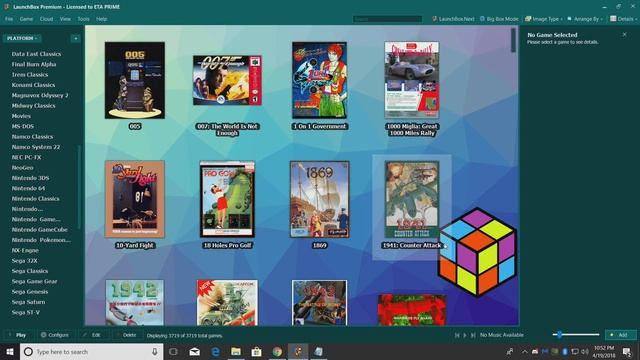Click the Play button in the bottom bar
This screenshot has height=360, width=640.
coord(17,335)
